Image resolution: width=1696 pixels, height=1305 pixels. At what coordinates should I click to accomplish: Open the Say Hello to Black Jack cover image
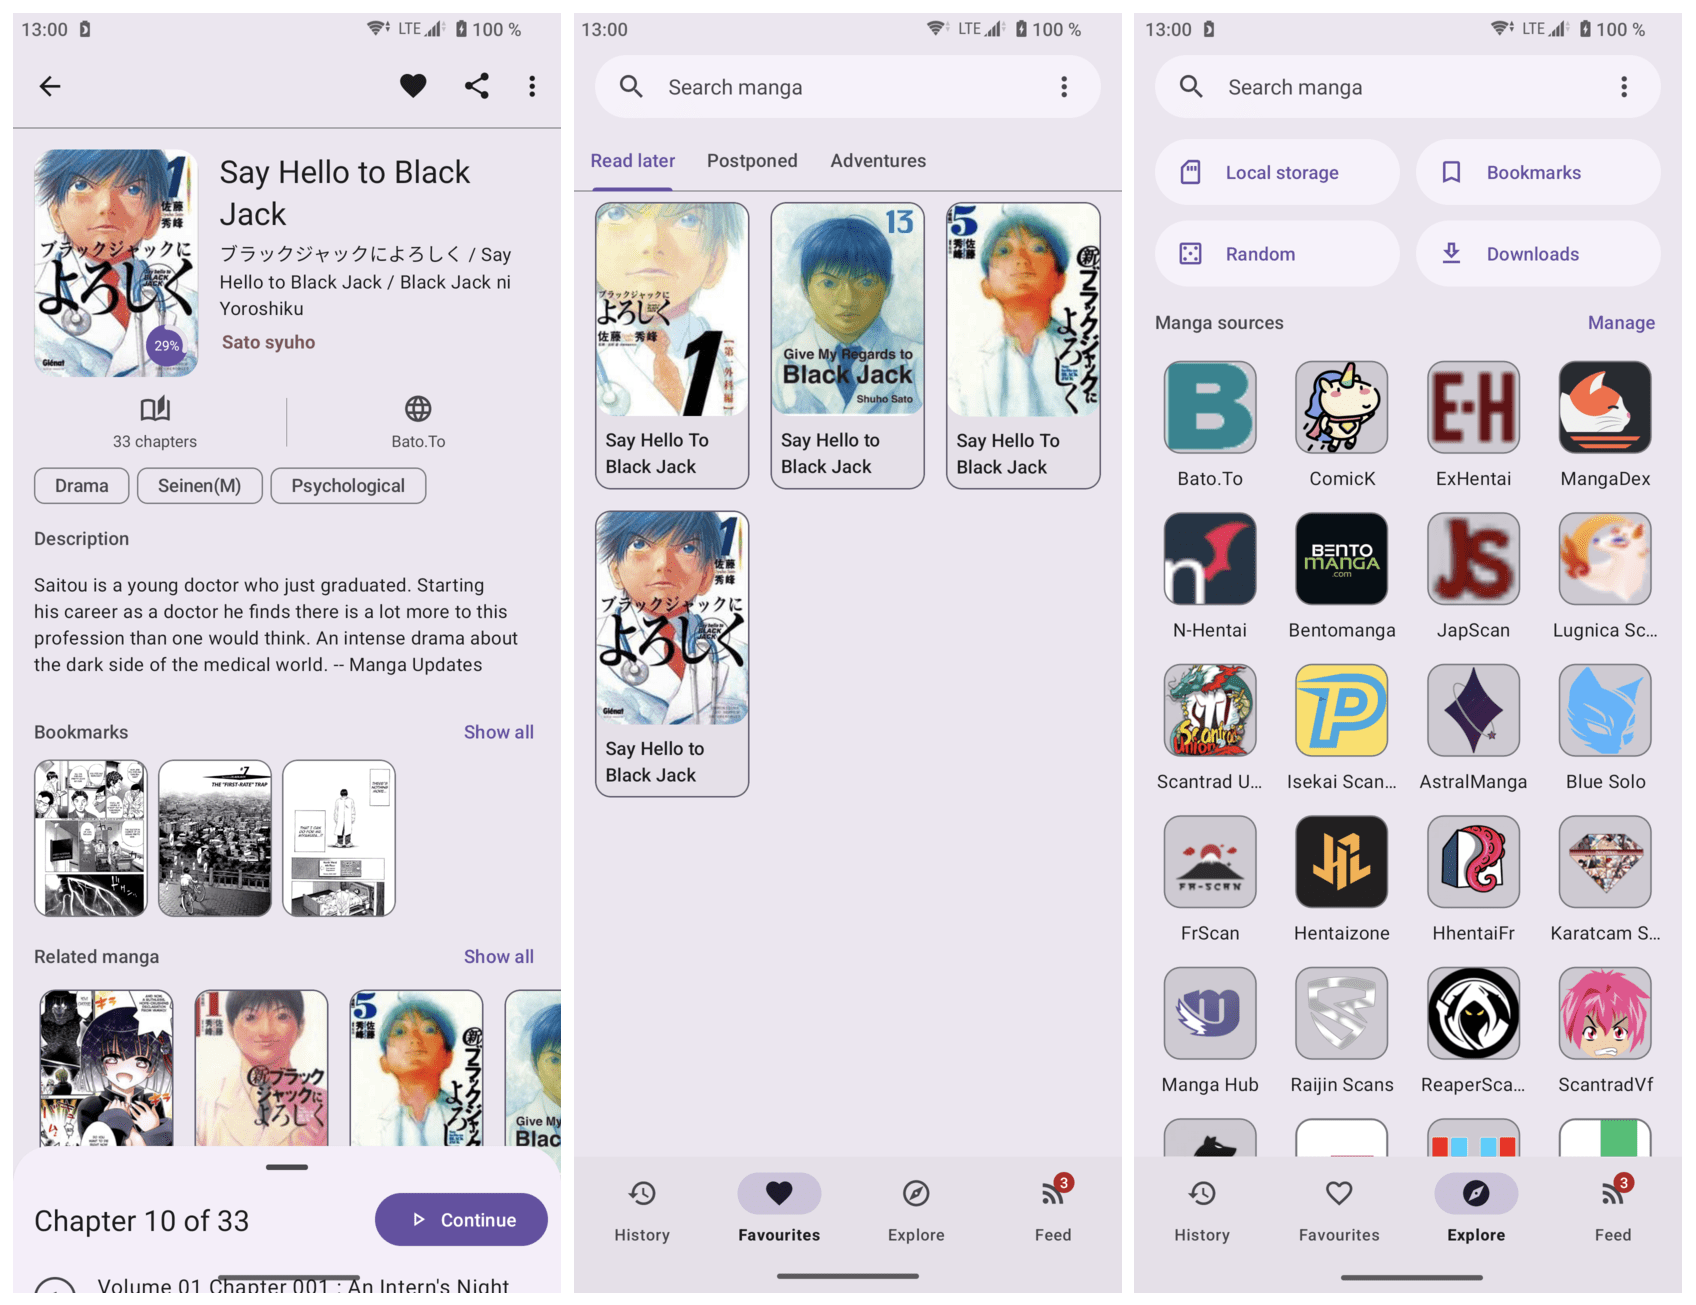tap(116, 263)
